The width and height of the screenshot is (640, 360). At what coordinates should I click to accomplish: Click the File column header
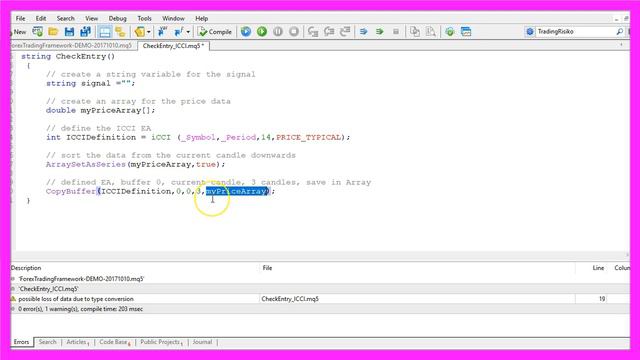point(267,268)
